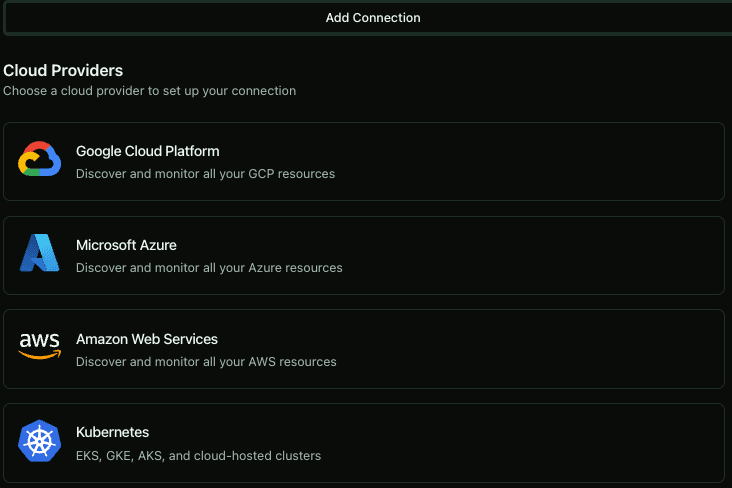Click 'Discover and monitor all your GCP resources'

[x=205, y=174]
